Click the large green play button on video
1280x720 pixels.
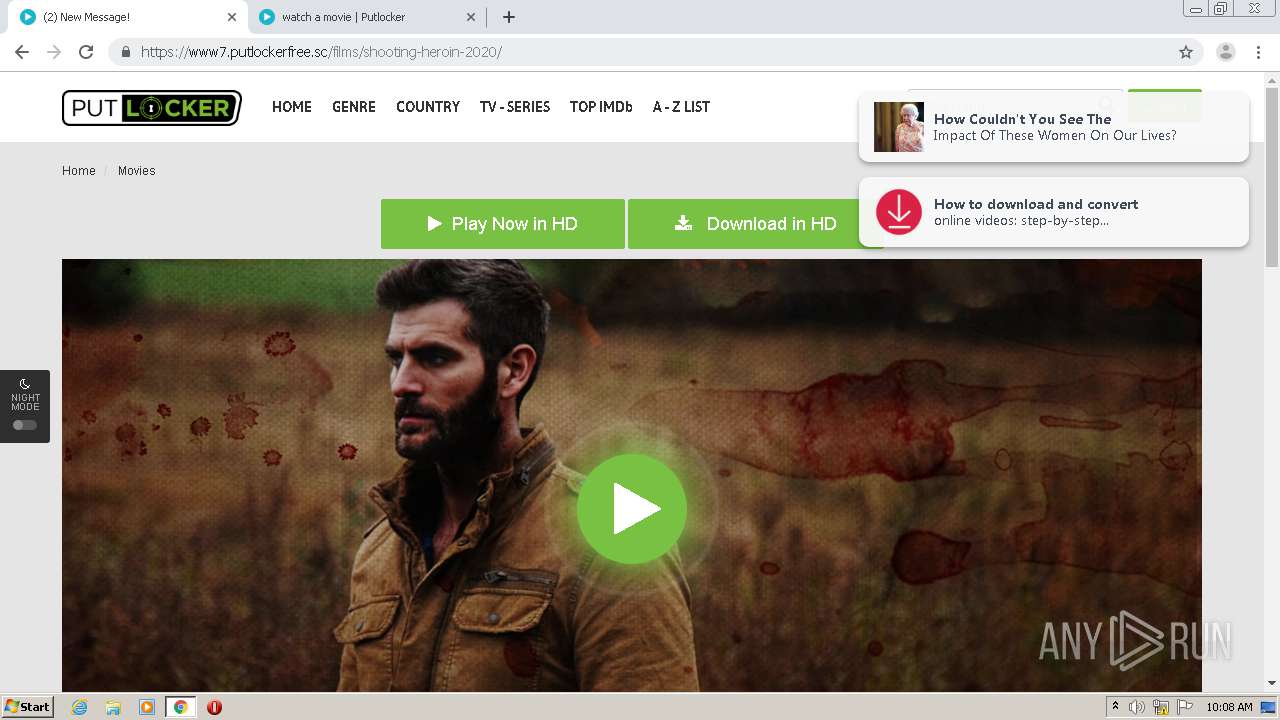click(632, 509)
